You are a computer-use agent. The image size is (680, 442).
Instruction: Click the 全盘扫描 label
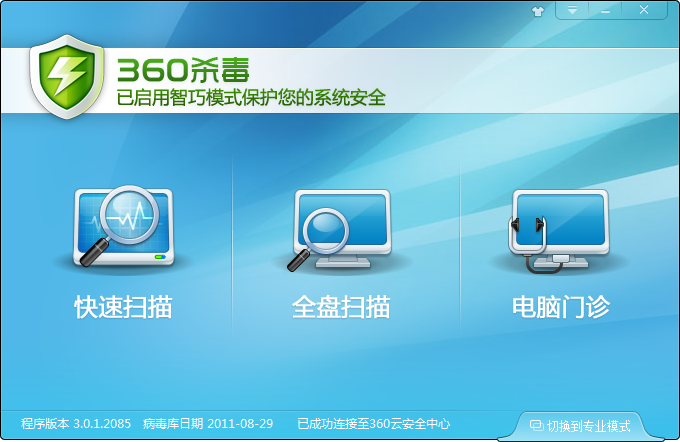[341, 307]
